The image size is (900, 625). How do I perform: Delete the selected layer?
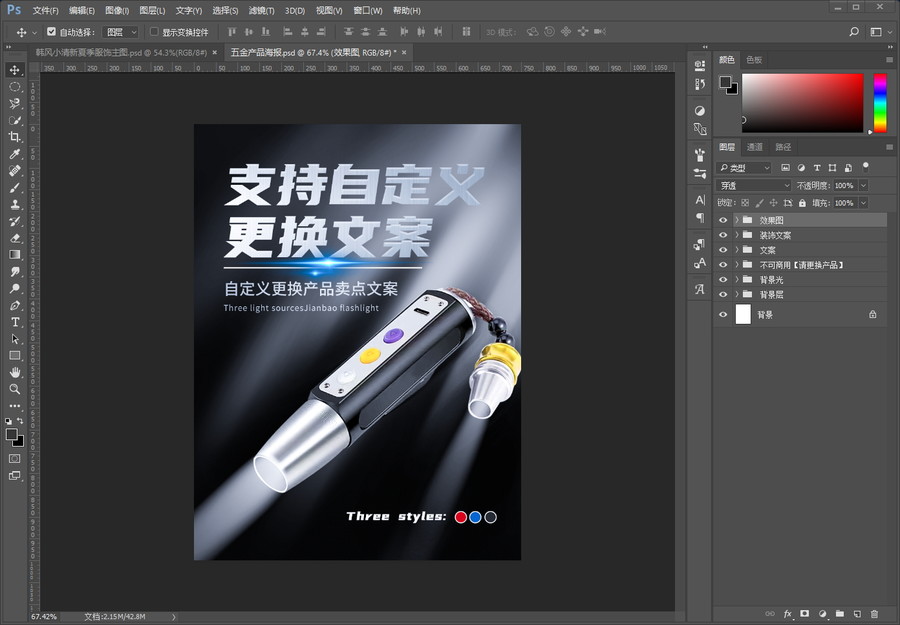point(874,614)
